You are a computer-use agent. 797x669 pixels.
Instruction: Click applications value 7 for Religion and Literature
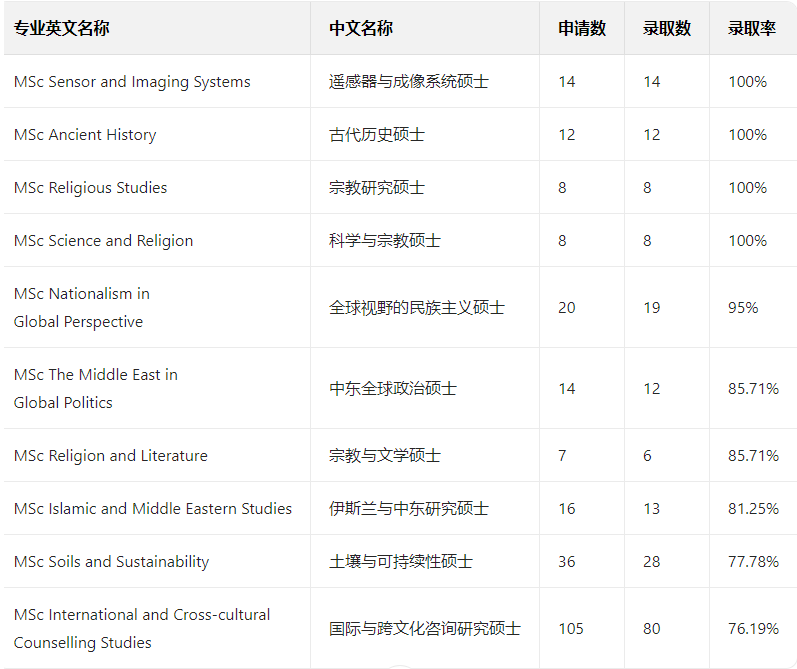pos(562,455)
